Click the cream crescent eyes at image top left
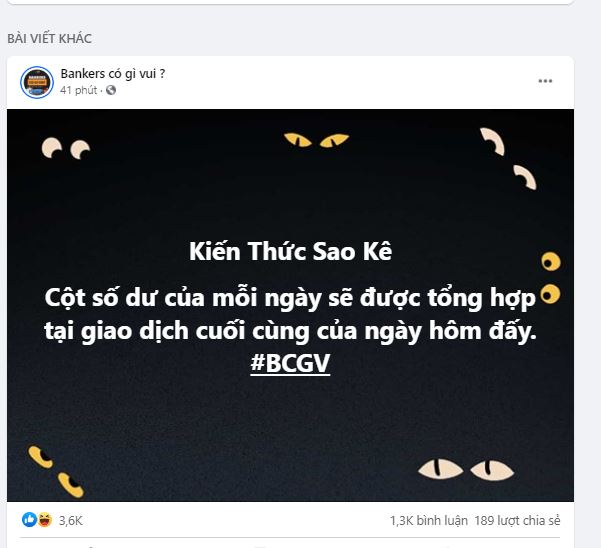This screenshot has width=601, height=548. (x=66, y=148)
